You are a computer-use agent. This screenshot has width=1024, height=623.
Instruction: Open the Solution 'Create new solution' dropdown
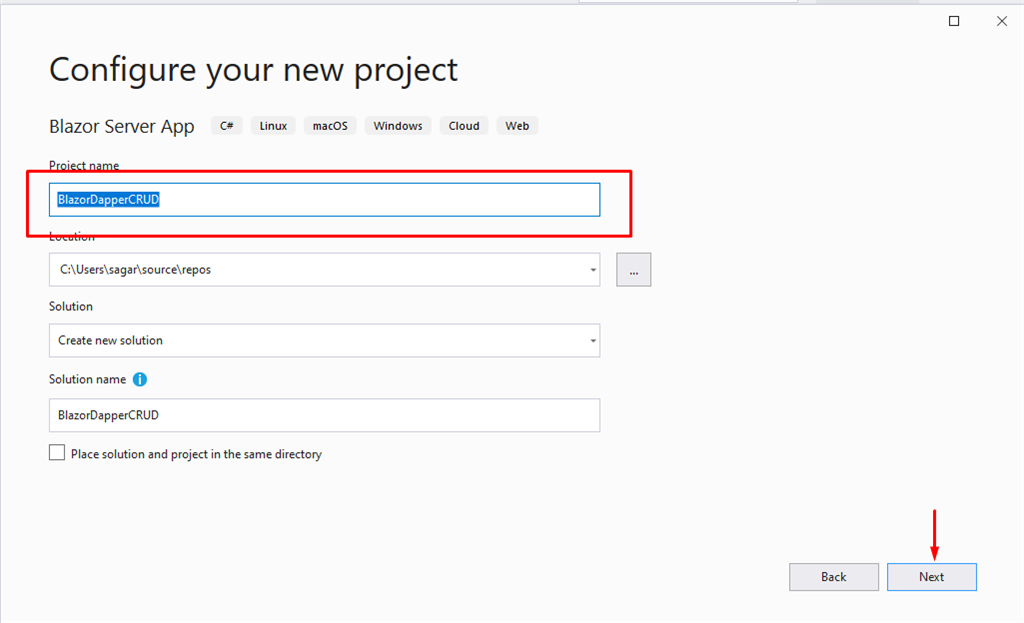pos(324,340)
